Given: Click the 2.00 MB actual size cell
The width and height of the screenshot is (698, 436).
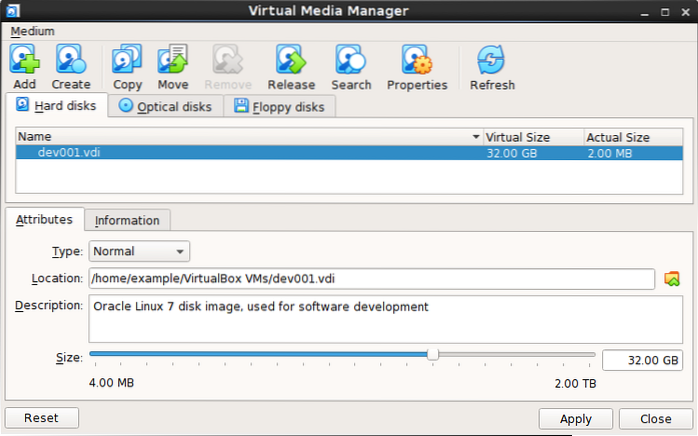Looking at the screenshot, I should point(609,153).
